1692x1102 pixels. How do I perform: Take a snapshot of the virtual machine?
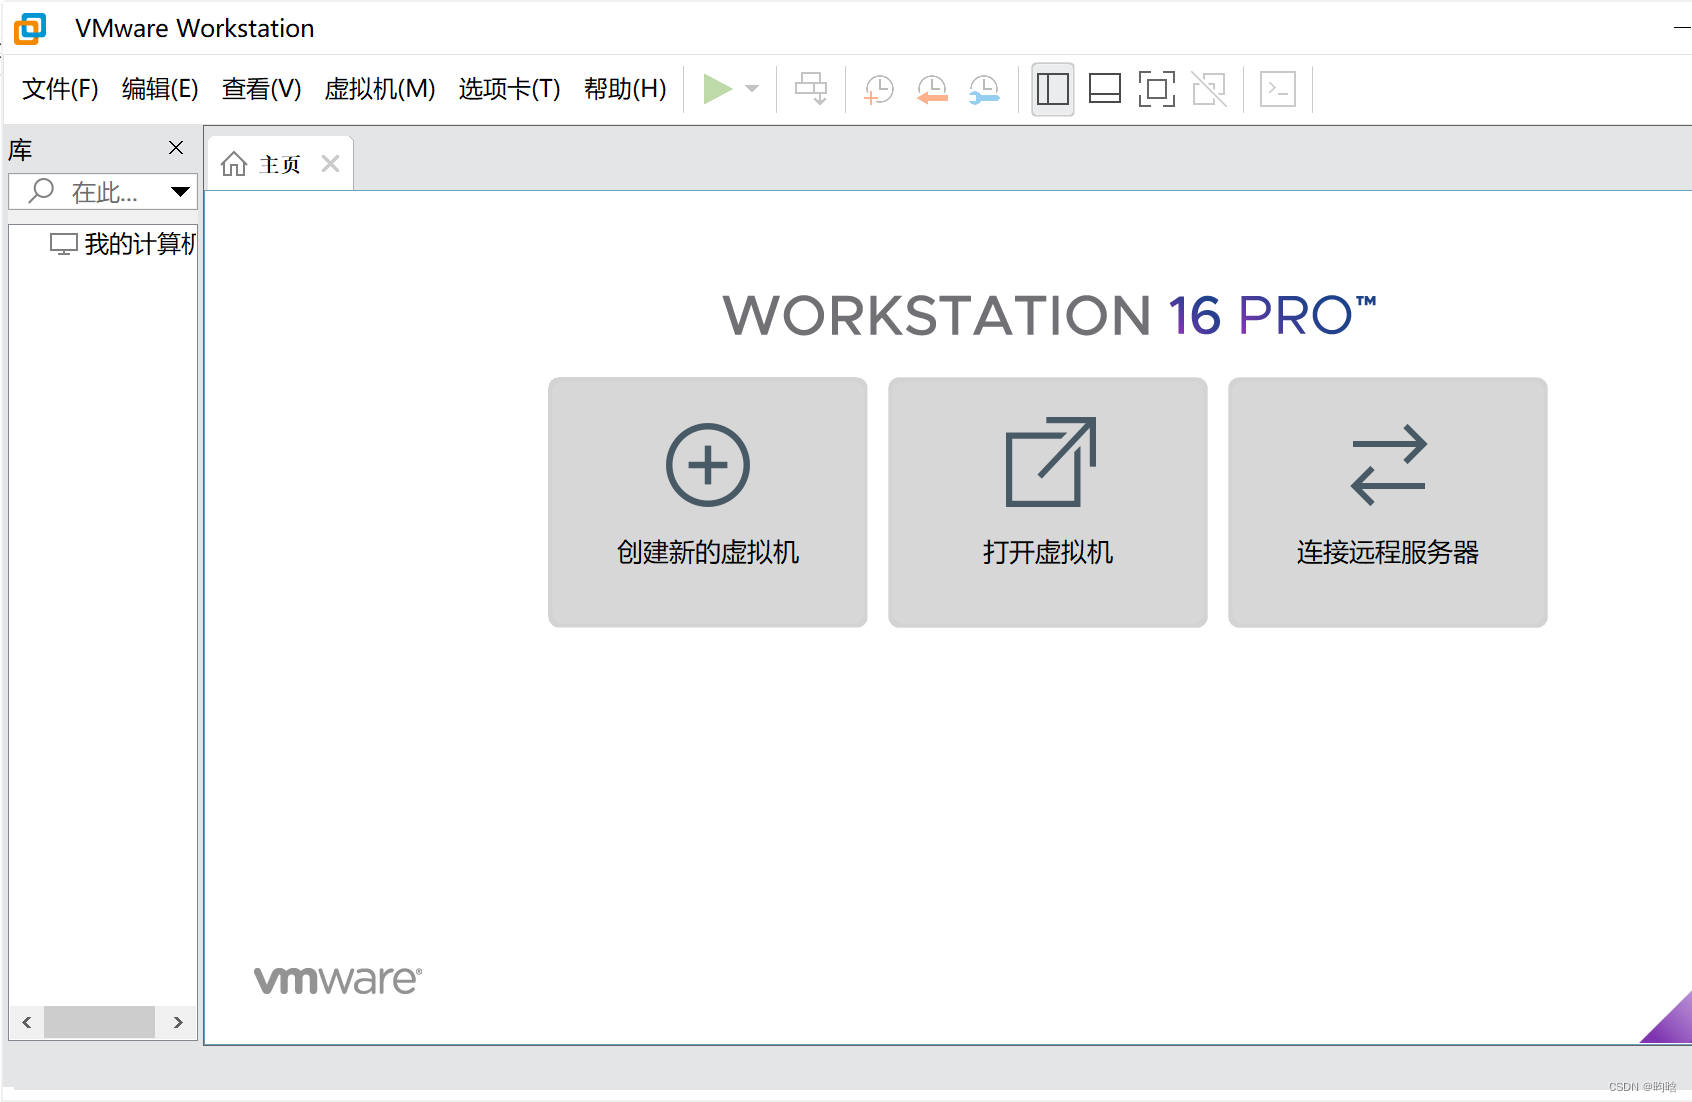pos(877,89)
